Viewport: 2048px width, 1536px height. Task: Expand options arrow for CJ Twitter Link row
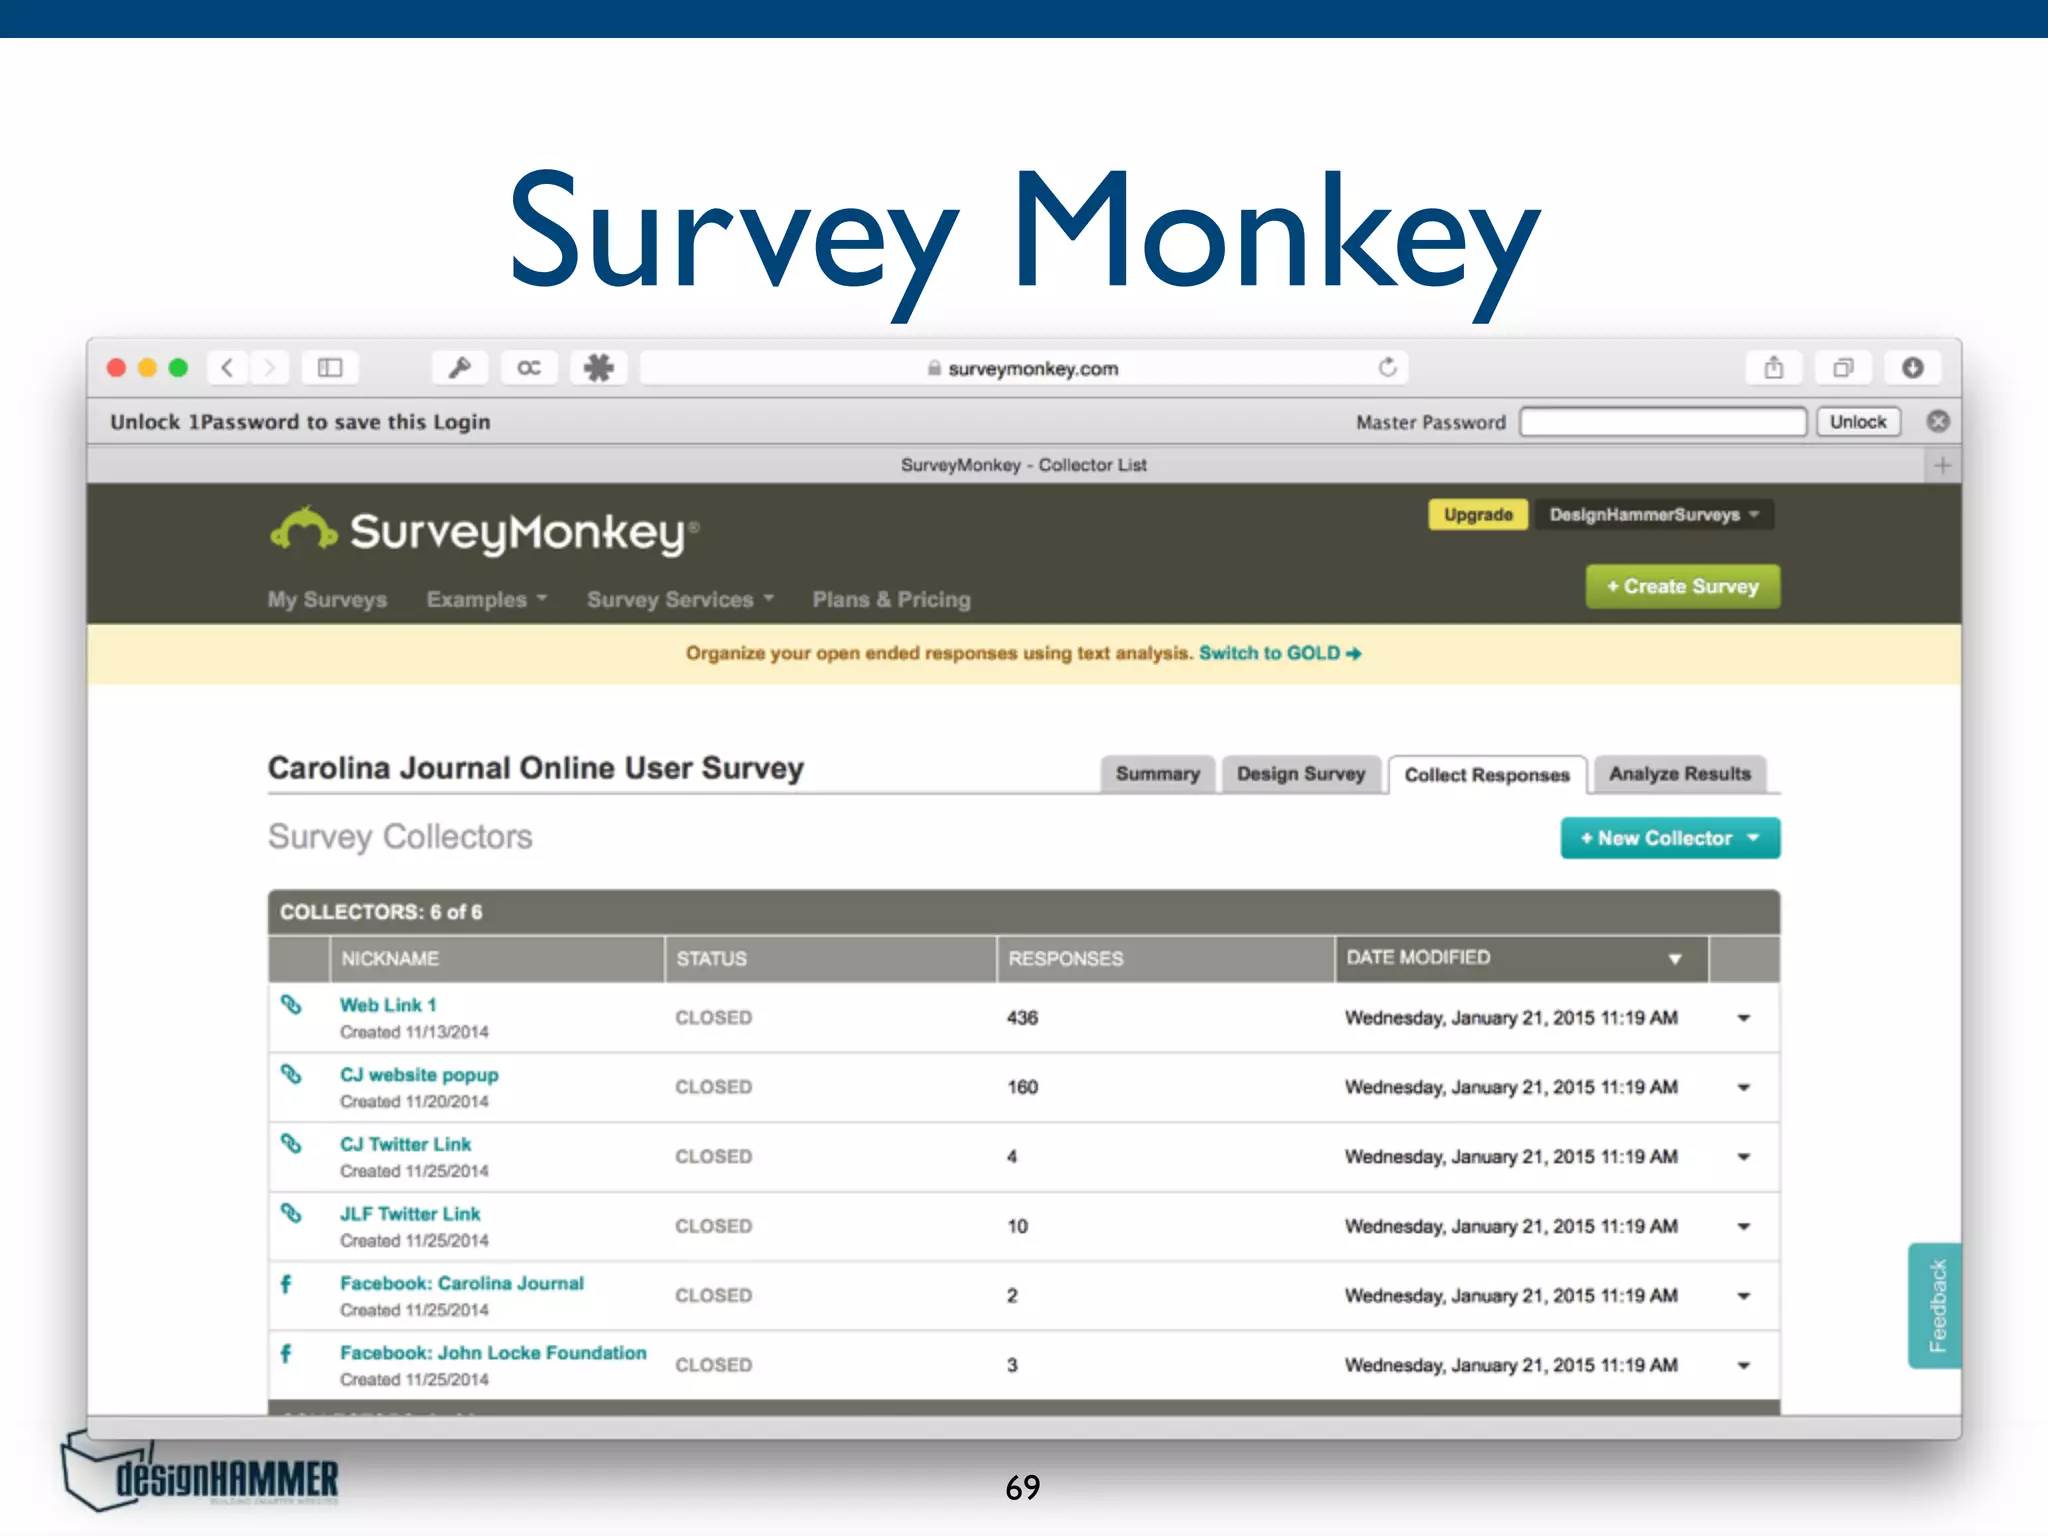pyautogui.click(x=1744, y=1157)
